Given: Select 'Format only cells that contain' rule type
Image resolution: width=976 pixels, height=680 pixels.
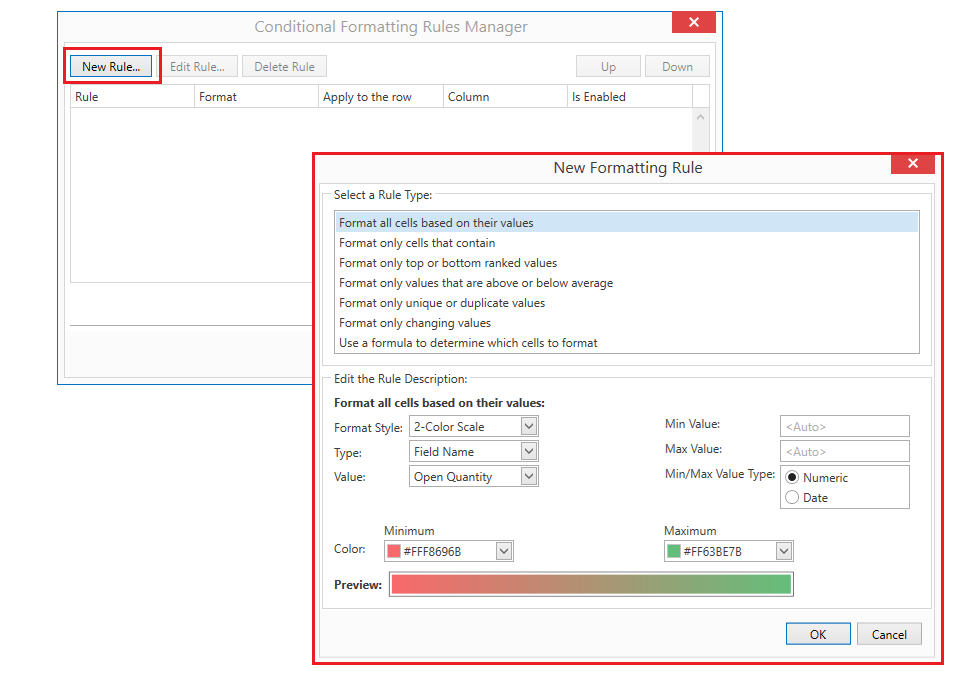Looking at the screenshot, I should click(627, 243).
